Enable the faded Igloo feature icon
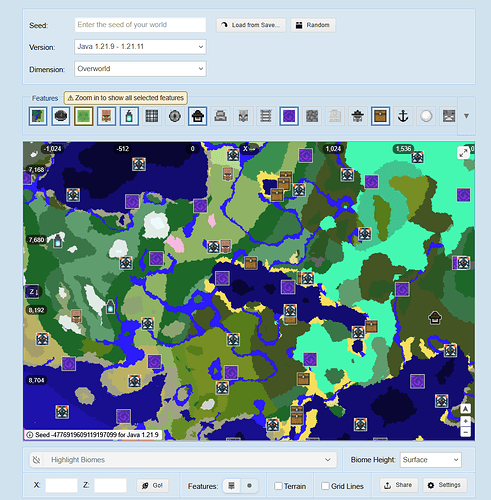Viewport: 491px width, 500px height. coord(334,116)
